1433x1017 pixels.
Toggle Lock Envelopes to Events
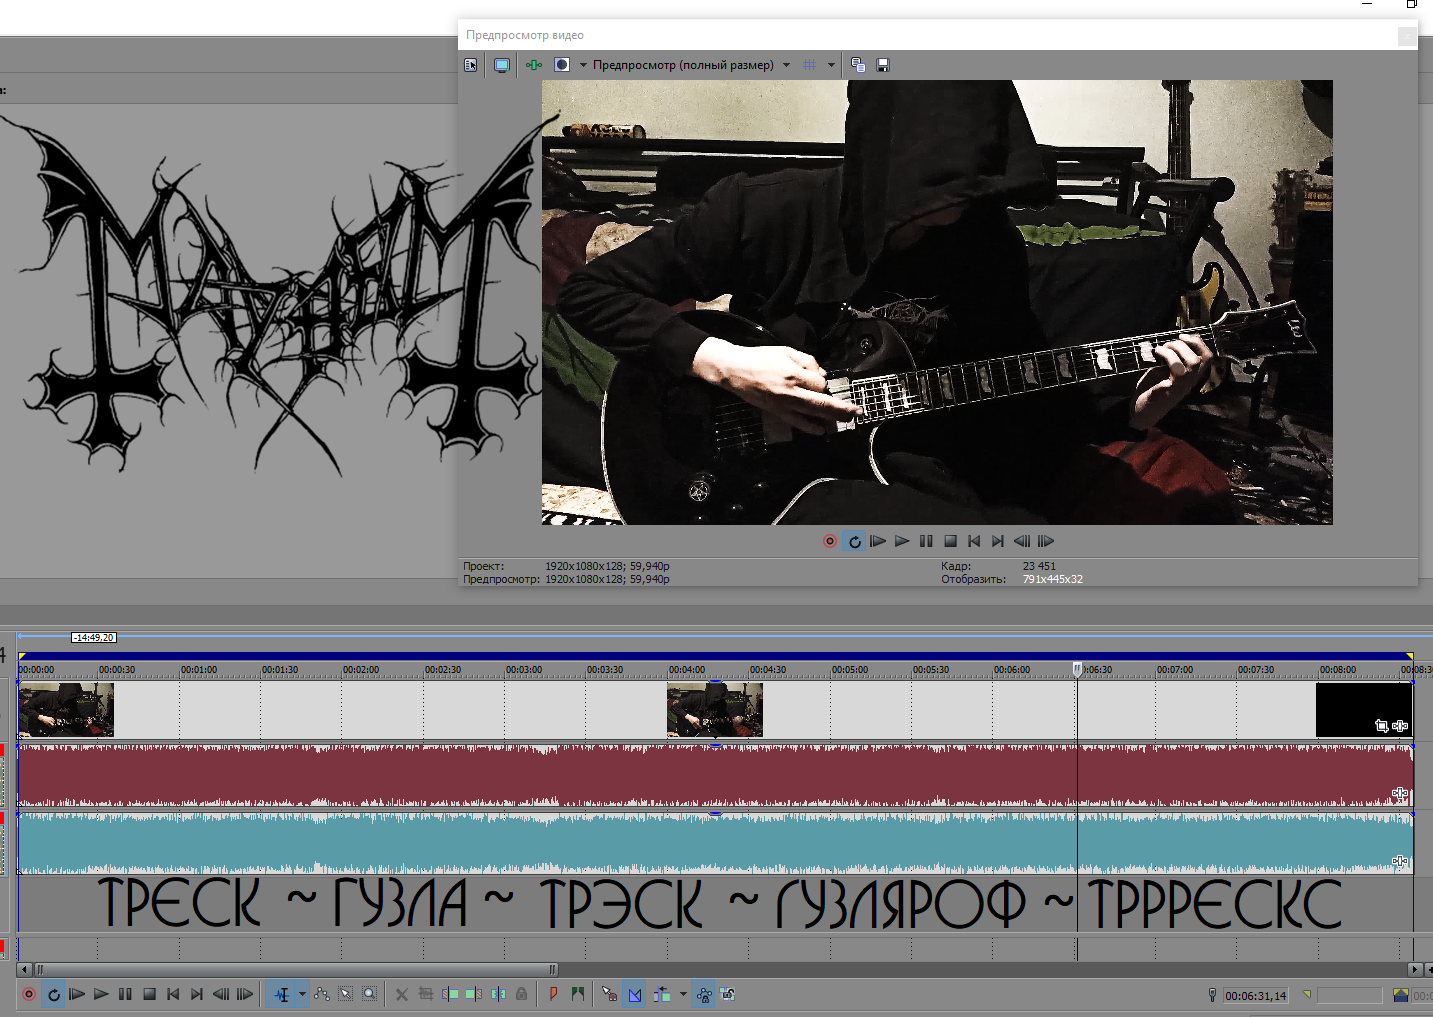[704, 994]
